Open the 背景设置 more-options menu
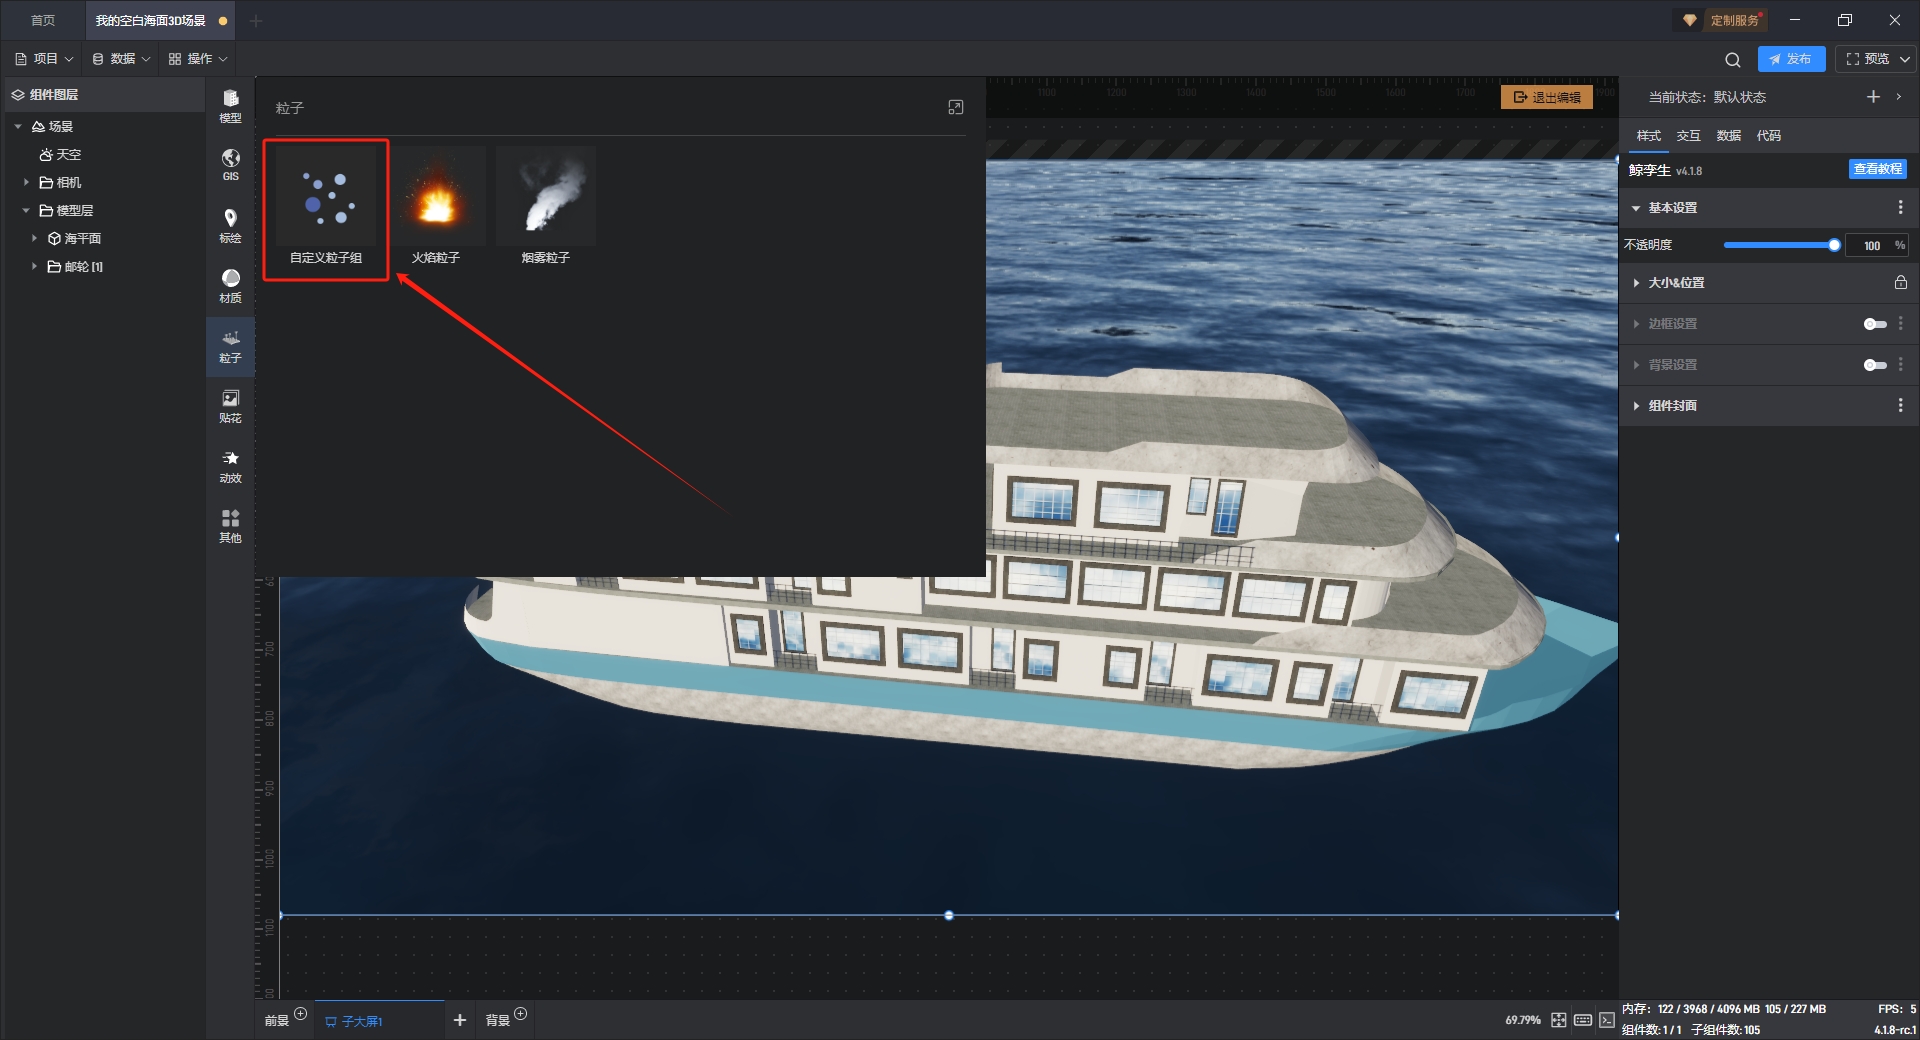 coord(1901,364)
